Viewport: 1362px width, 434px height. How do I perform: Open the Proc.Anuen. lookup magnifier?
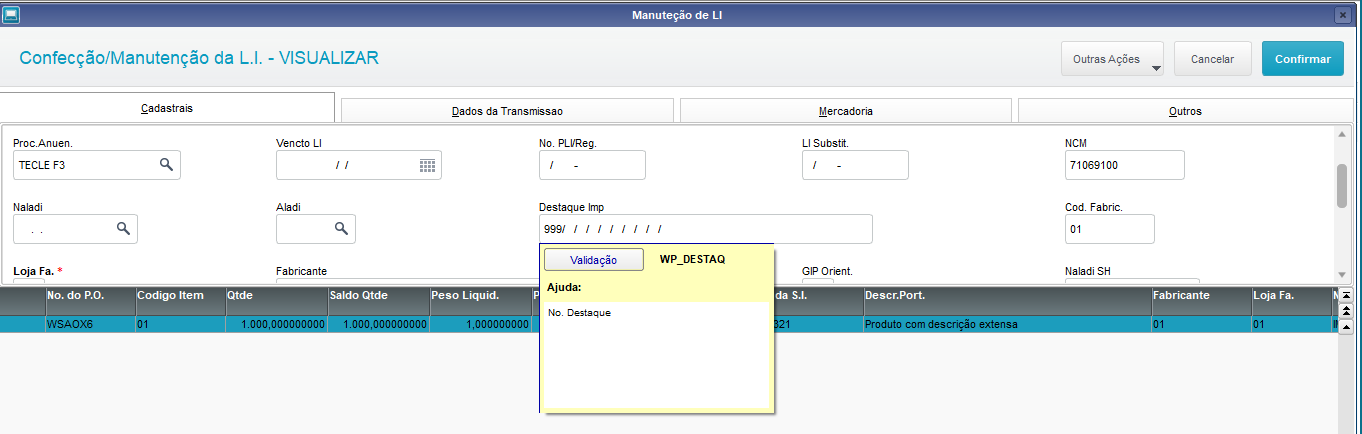coord(166,164)
